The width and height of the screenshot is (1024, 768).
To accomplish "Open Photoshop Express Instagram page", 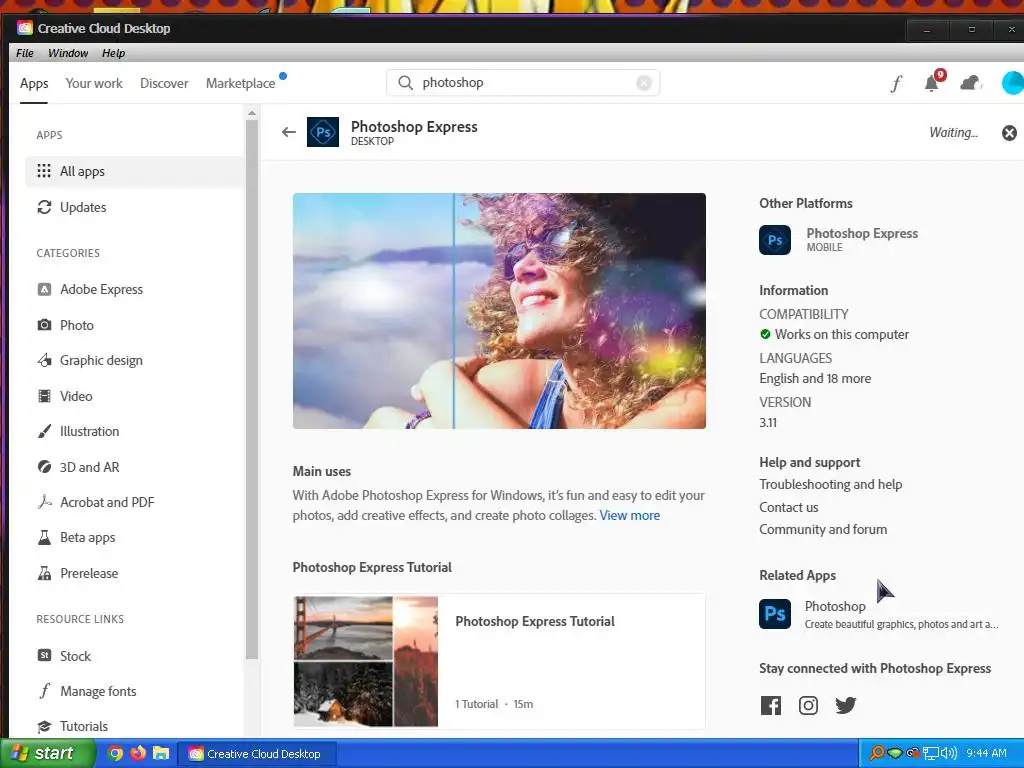I will [x=808, y=705].
